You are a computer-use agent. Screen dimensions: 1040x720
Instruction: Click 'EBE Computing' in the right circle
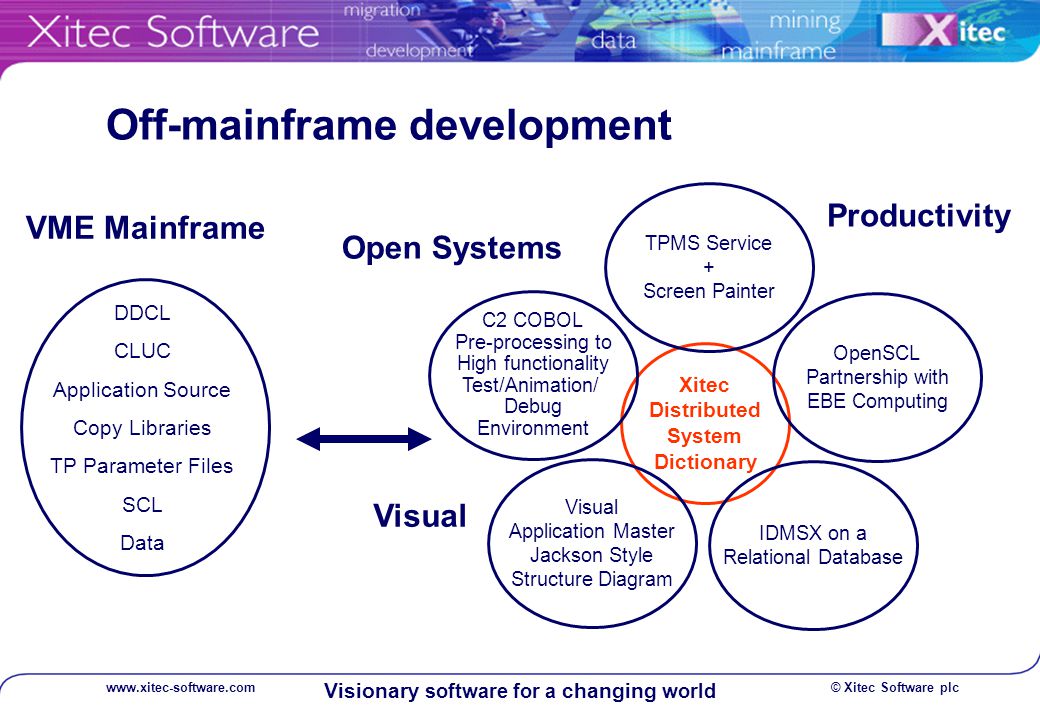pyautogui.click(x=877, y=401)
